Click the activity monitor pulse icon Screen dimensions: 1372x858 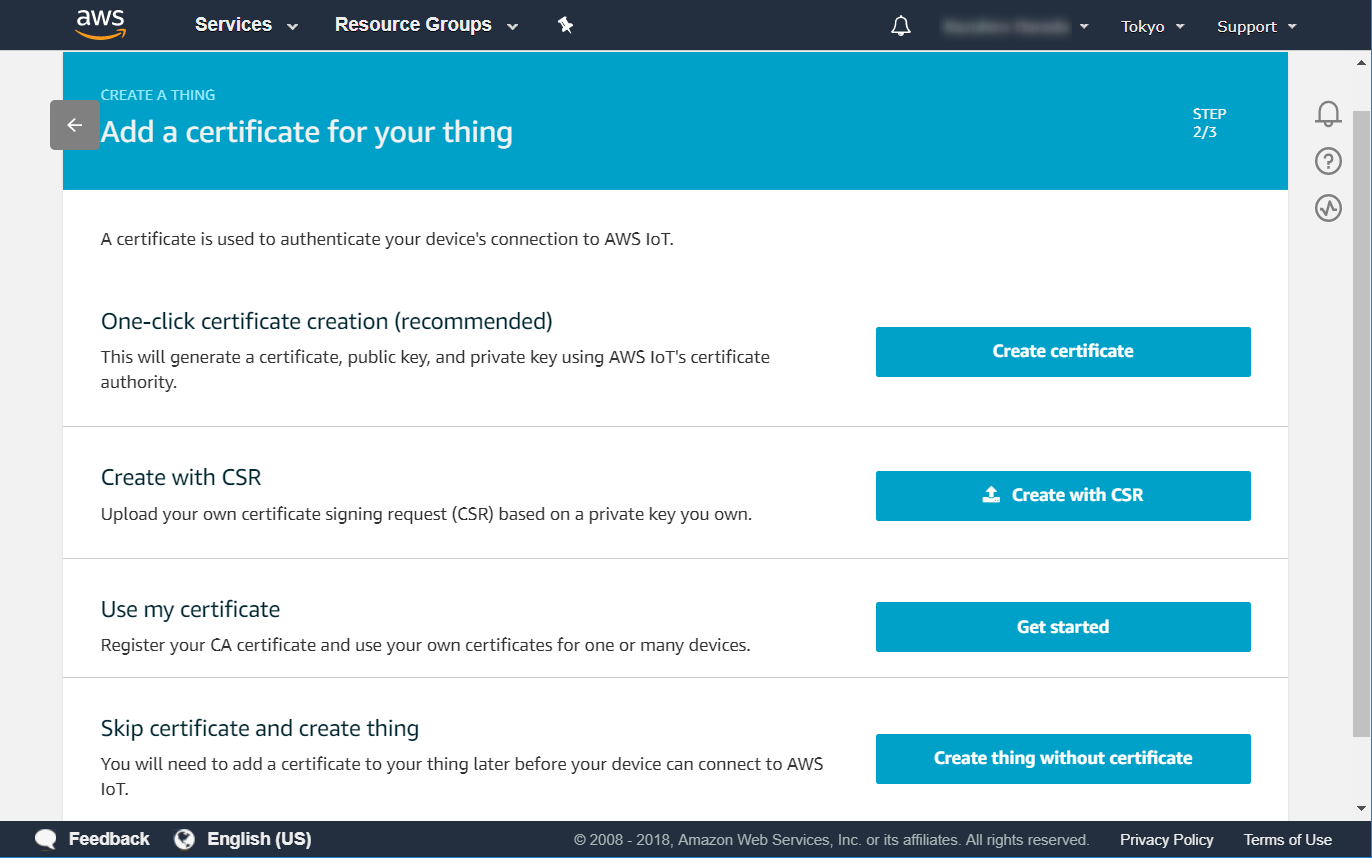(x=1328, y=208)
